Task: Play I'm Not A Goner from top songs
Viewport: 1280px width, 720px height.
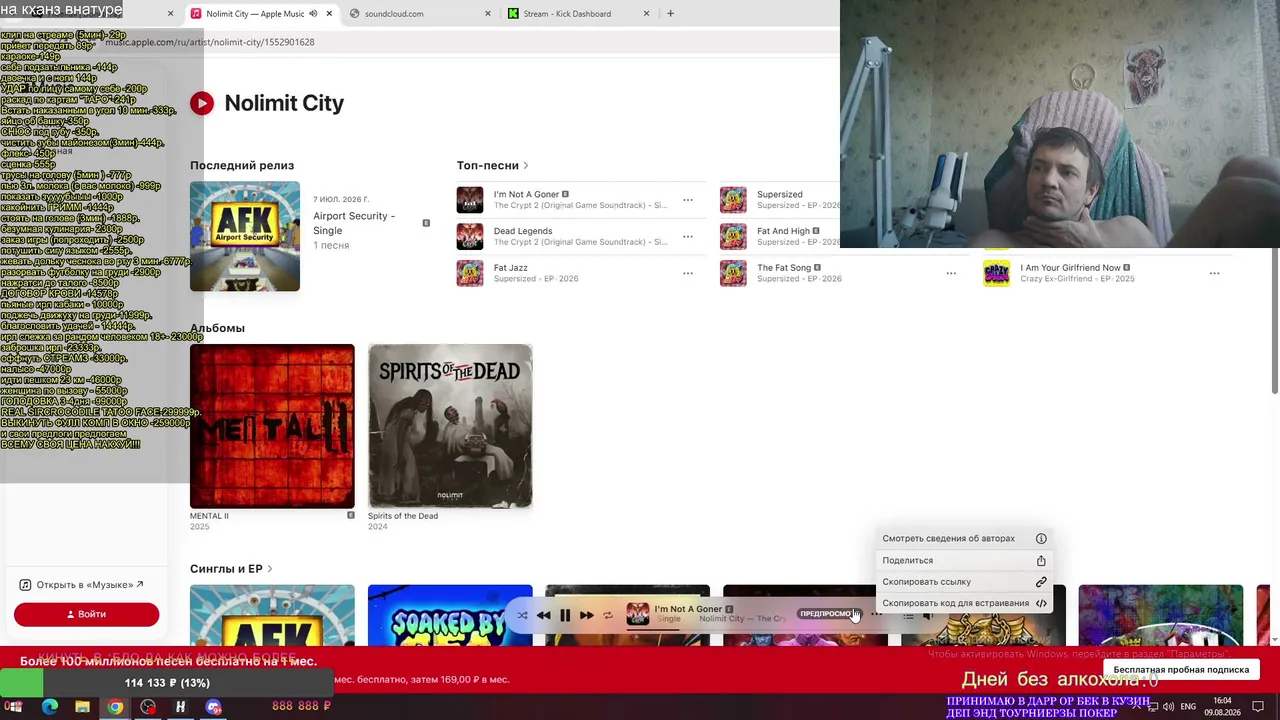Action: tap(470, 200)
